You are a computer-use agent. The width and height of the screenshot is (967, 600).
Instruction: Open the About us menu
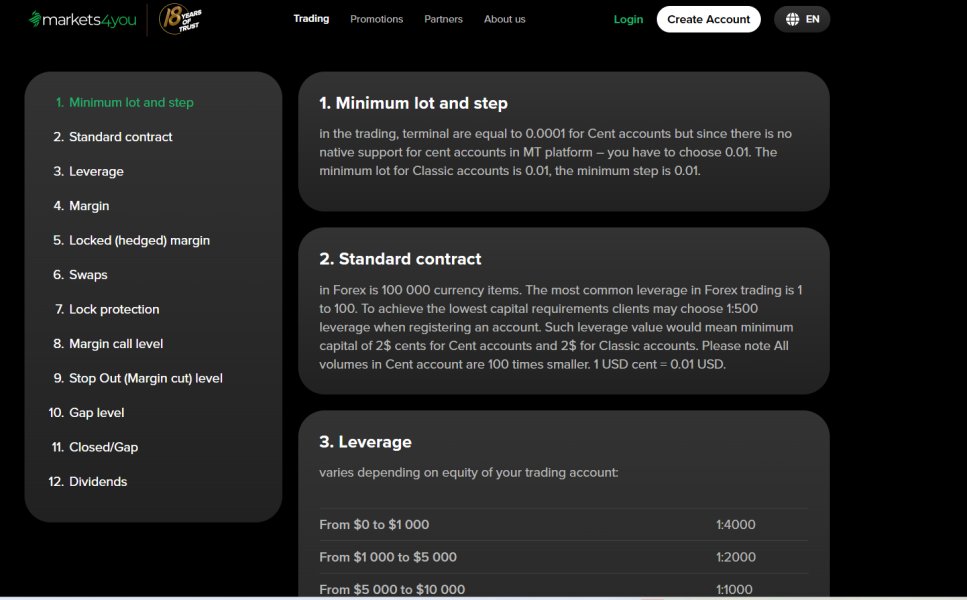tap(504, 19)
